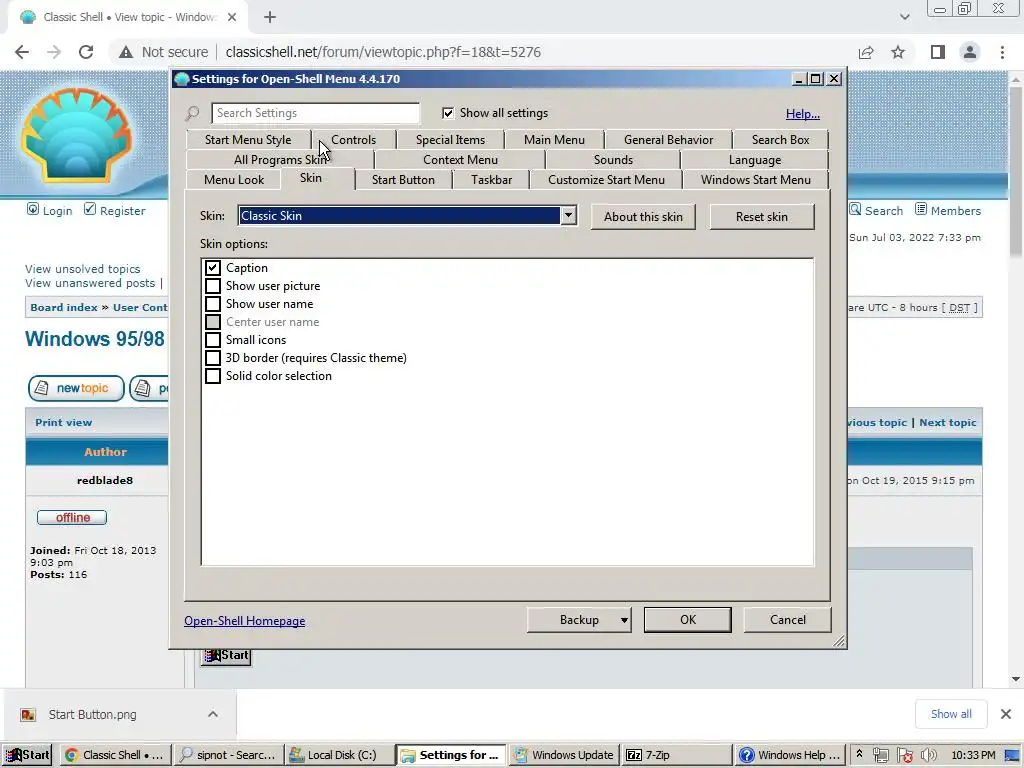Switch to Windows Help taskbar item
Screen dimensions: 1024x768
click(791, 755)
